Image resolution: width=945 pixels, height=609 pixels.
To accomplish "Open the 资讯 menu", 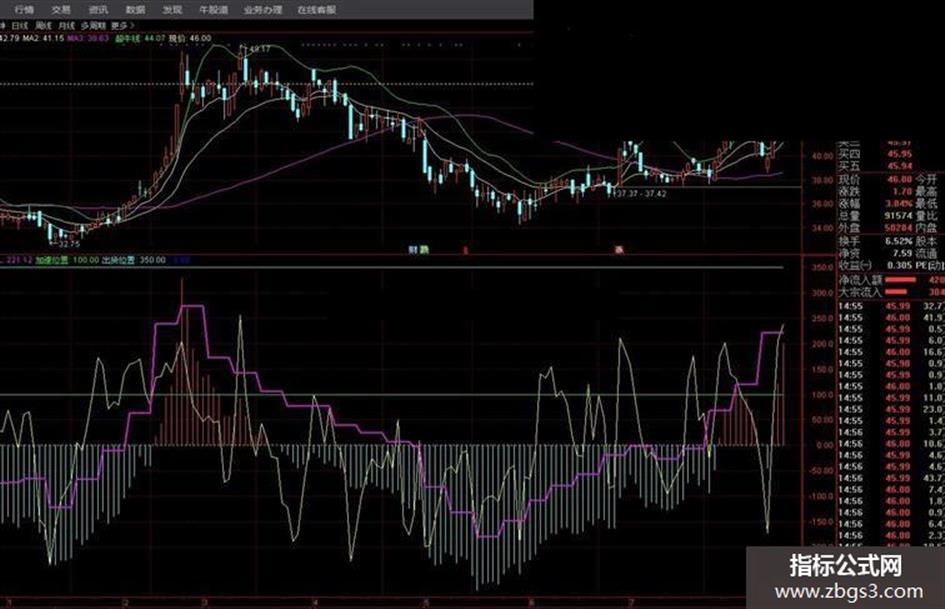I will coord(98,10).
